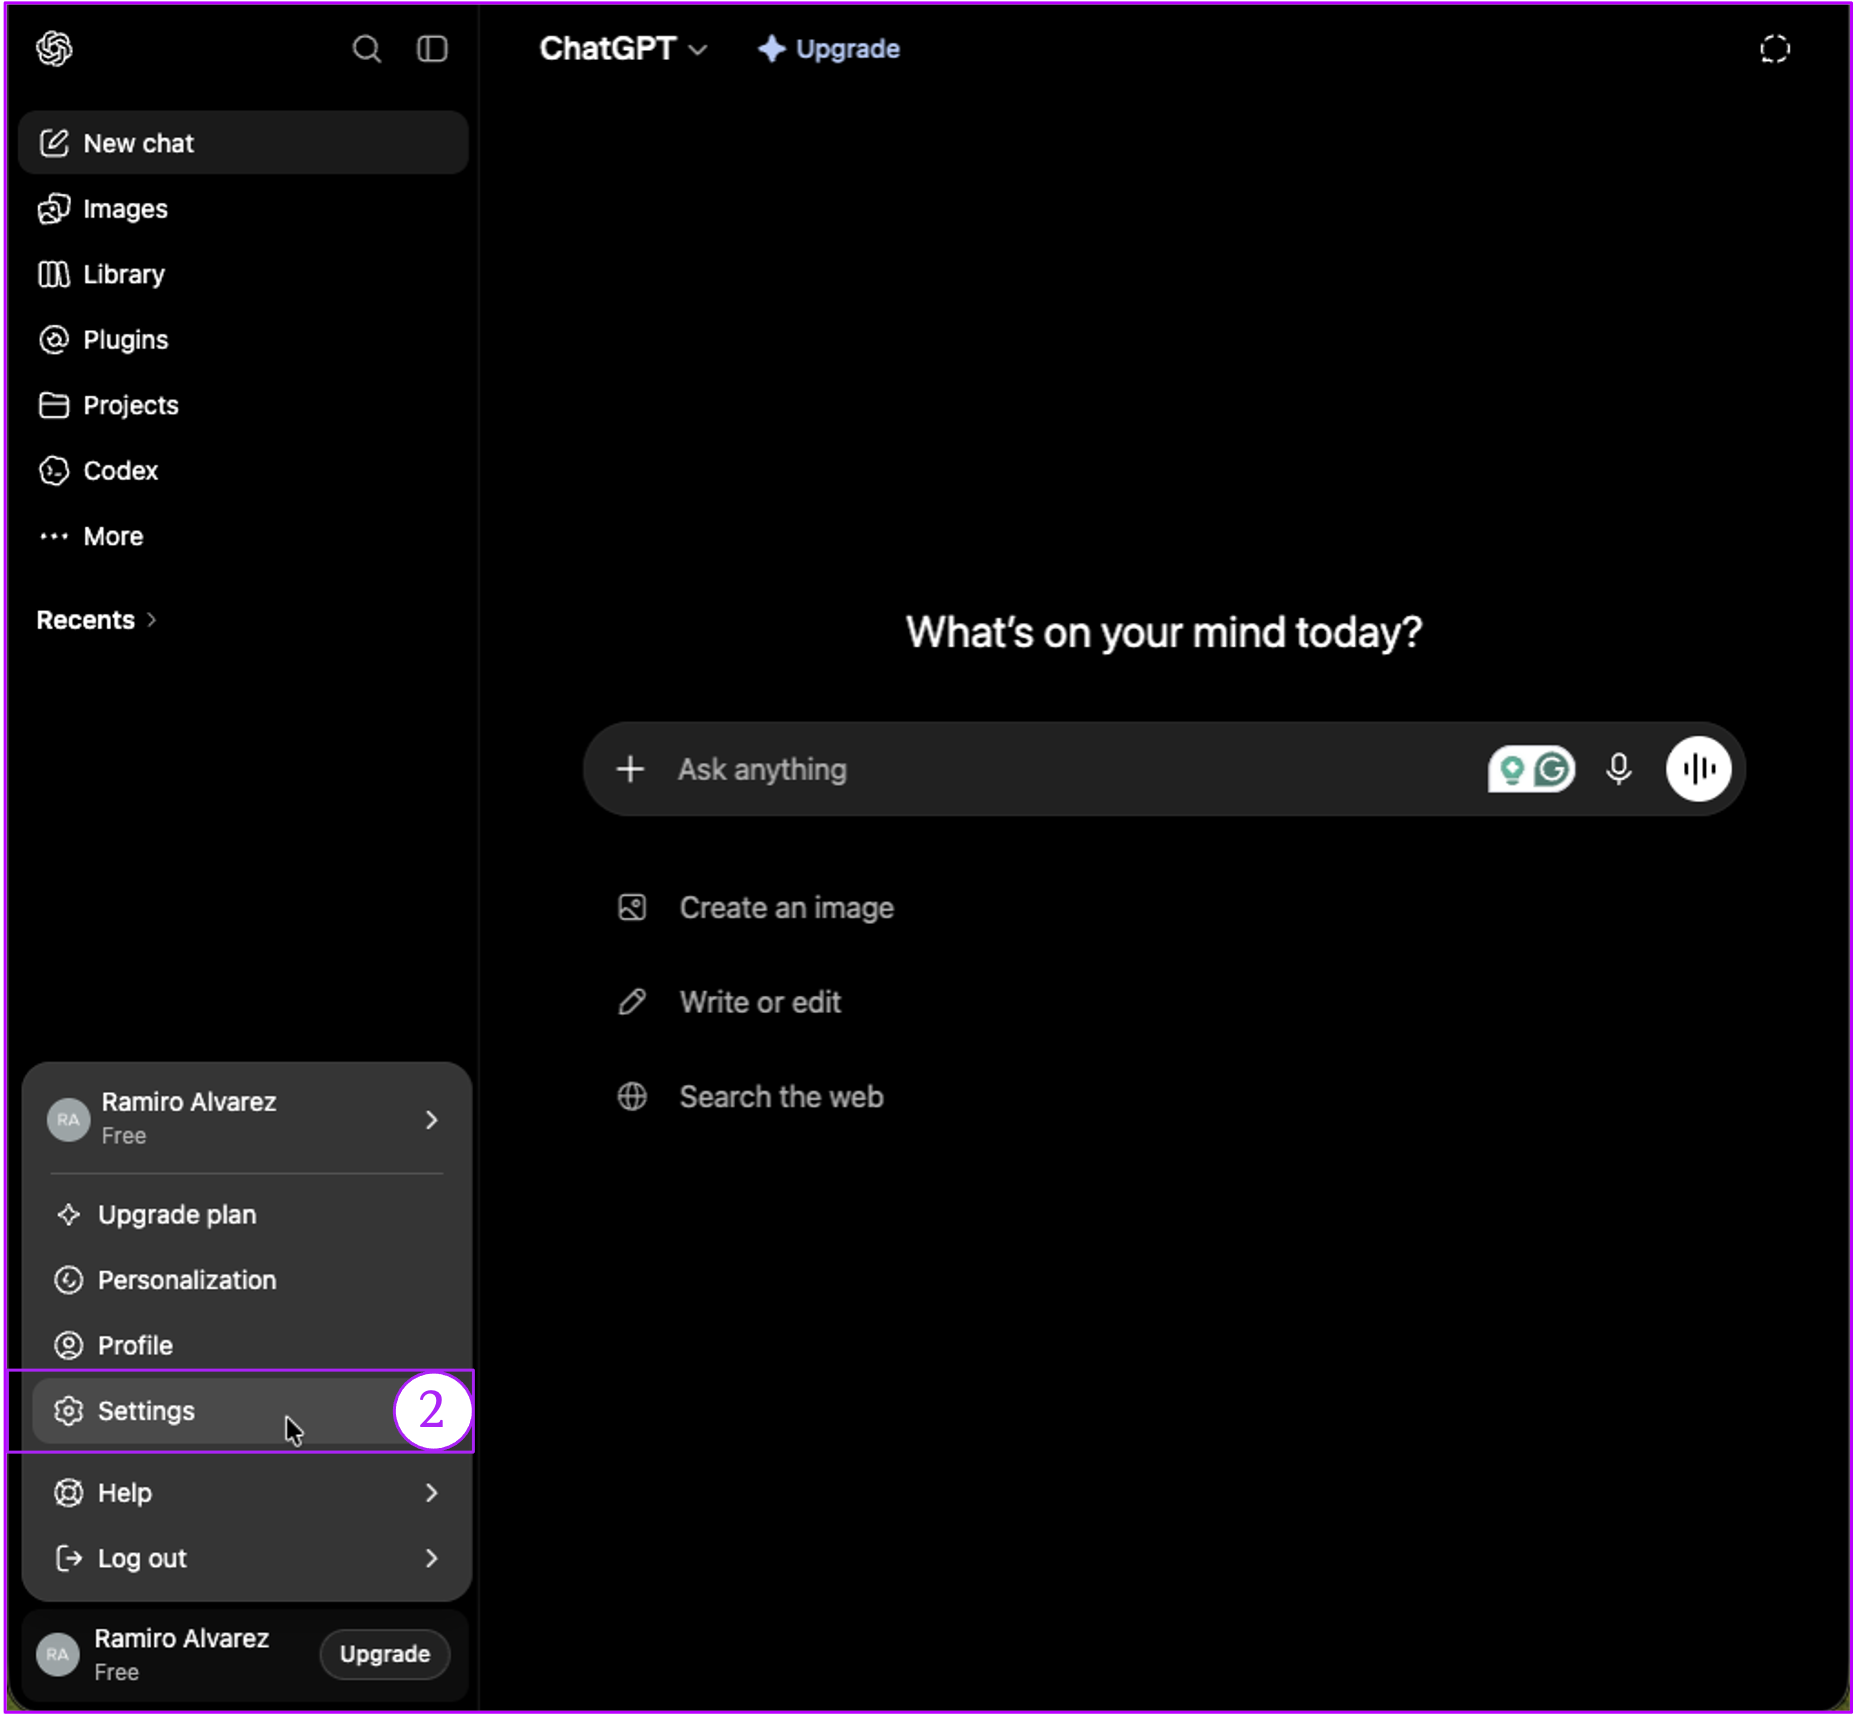Click the plus attach icon in the prompt box

pyautogui.click(x=630, y=769)
